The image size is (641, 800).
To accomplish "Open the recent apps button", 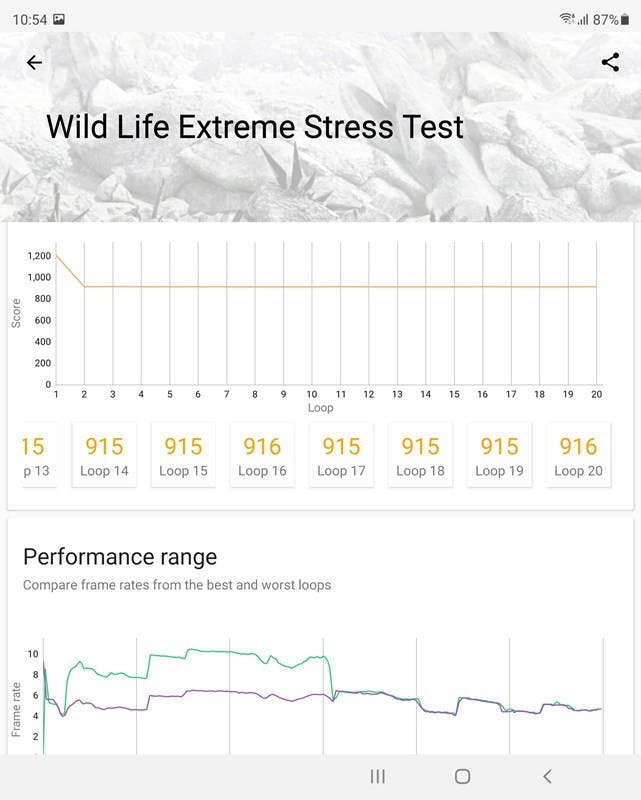I will point(378,776).
